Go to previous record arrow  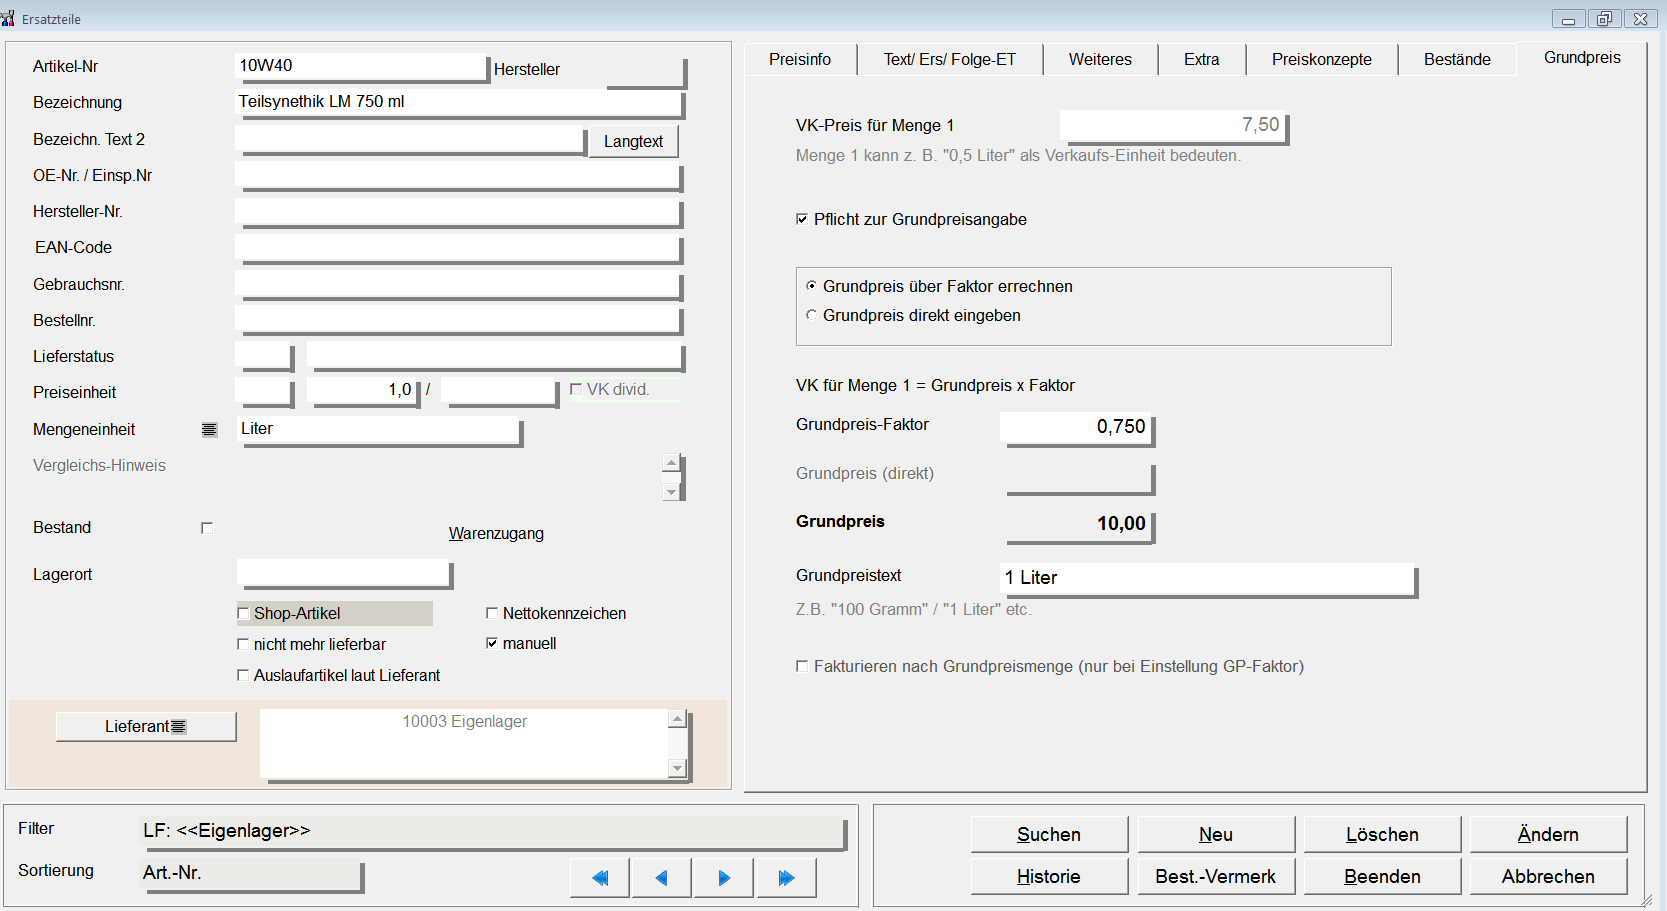[661, 878]
